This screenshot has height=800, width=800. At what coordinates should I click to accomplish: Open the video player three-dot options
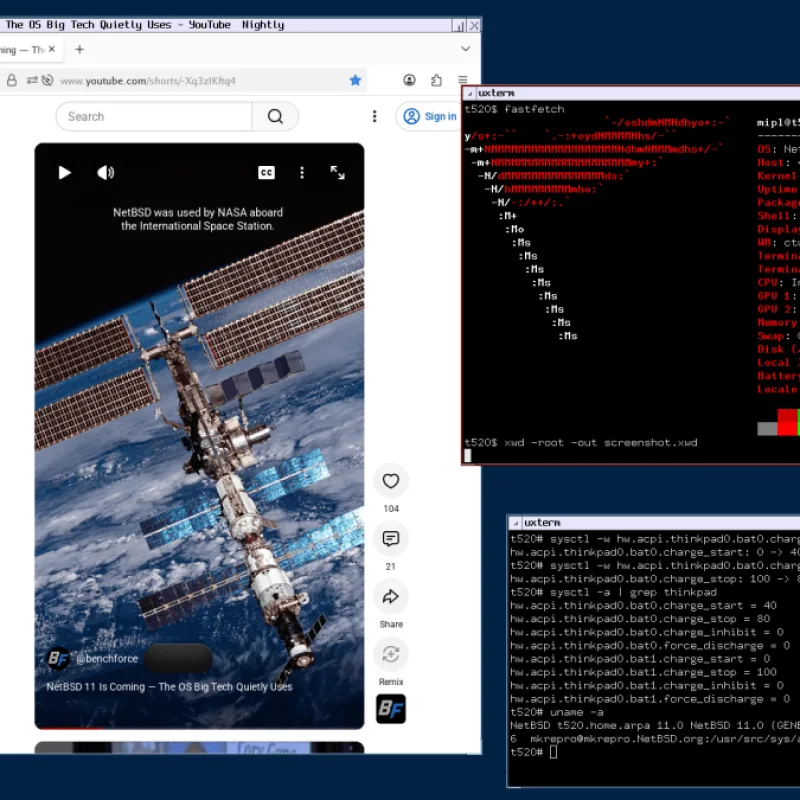(x=302, y=173)
